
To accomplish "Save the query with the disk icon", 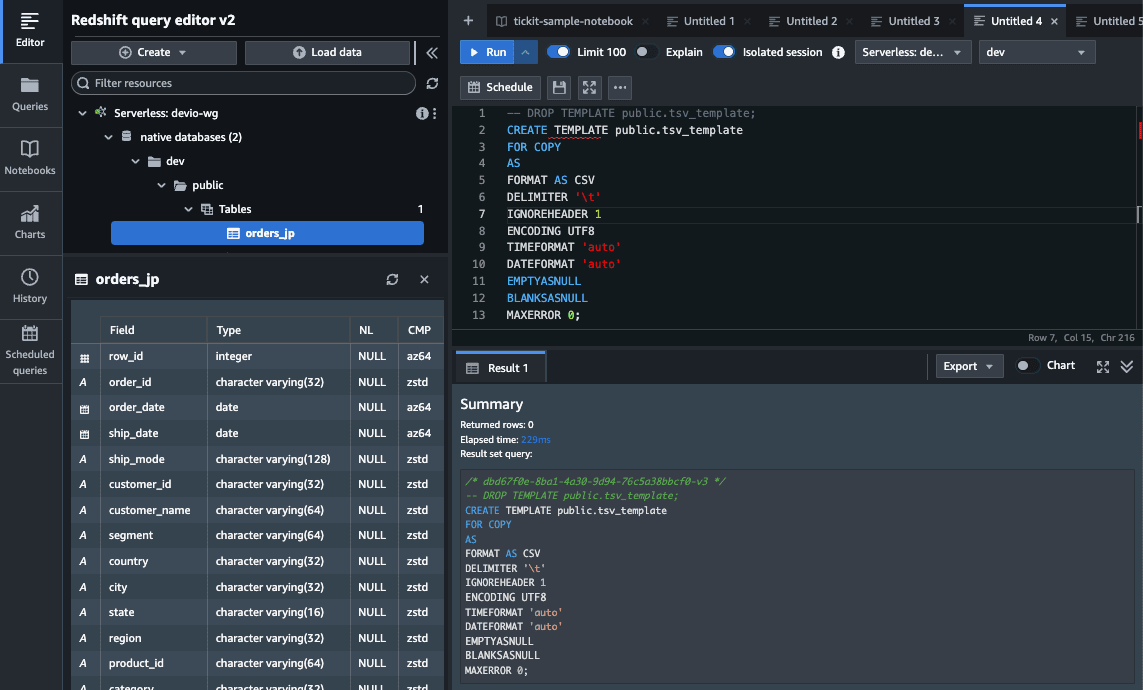I will [x=559, y=87].
